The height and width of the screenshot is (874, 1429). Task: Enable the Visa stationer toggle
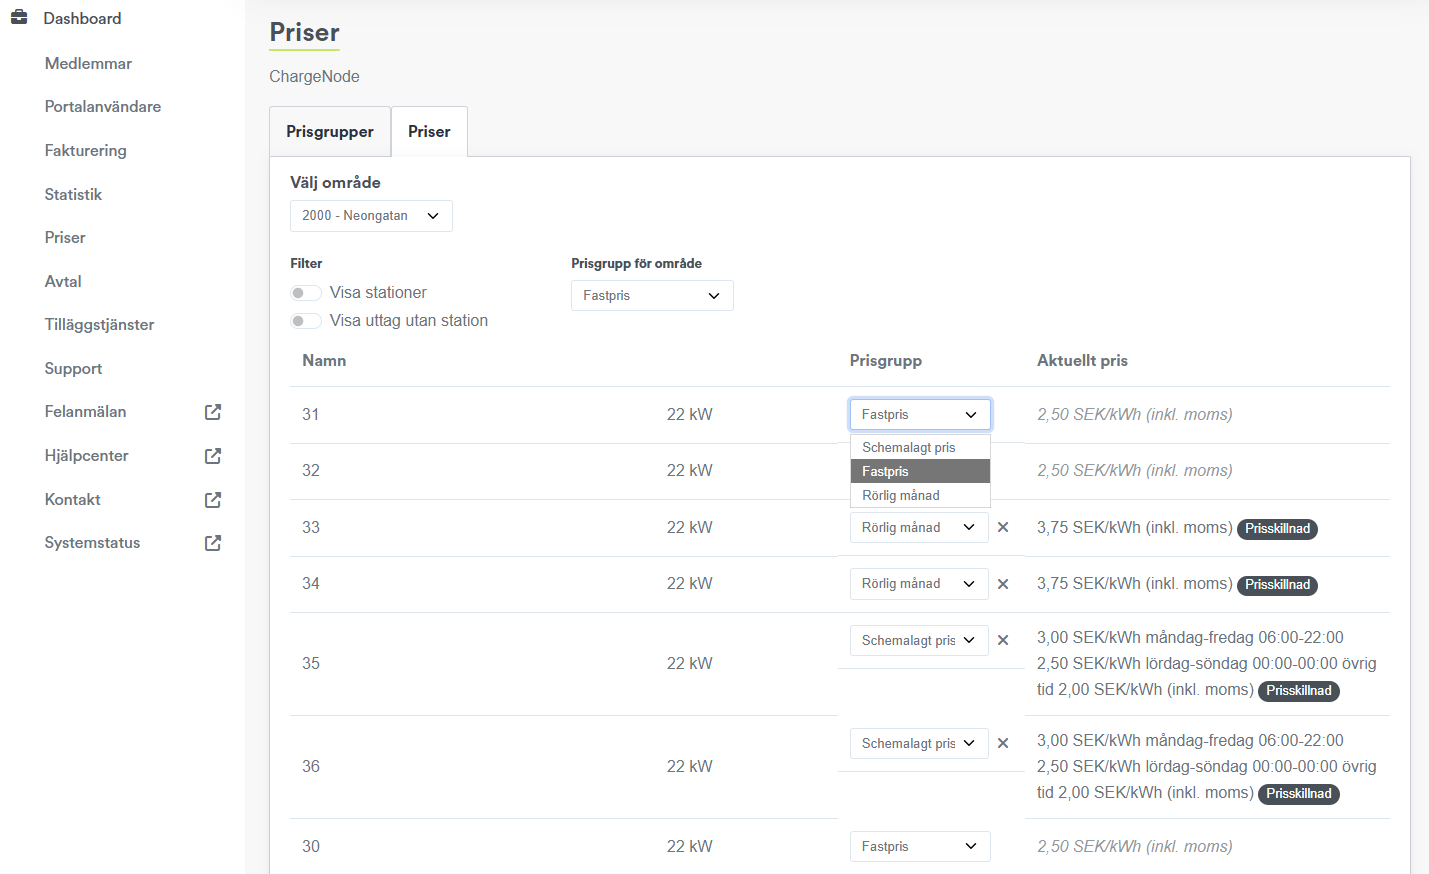(x=306, y=293)
